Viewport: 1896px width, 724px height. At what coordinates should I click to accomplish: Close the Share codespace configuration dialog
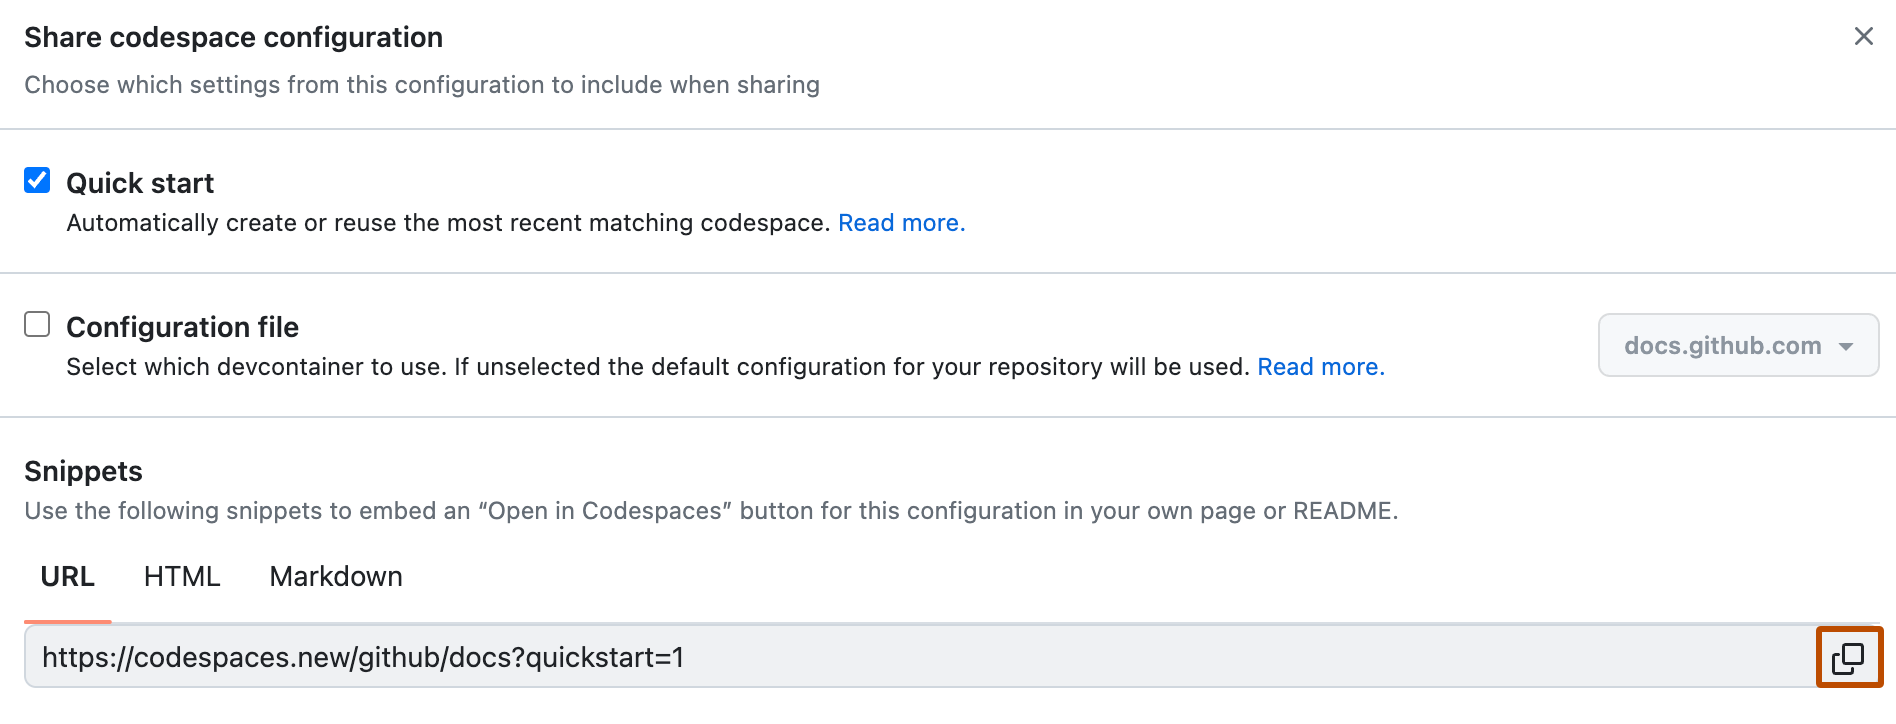pos(1864,36)
